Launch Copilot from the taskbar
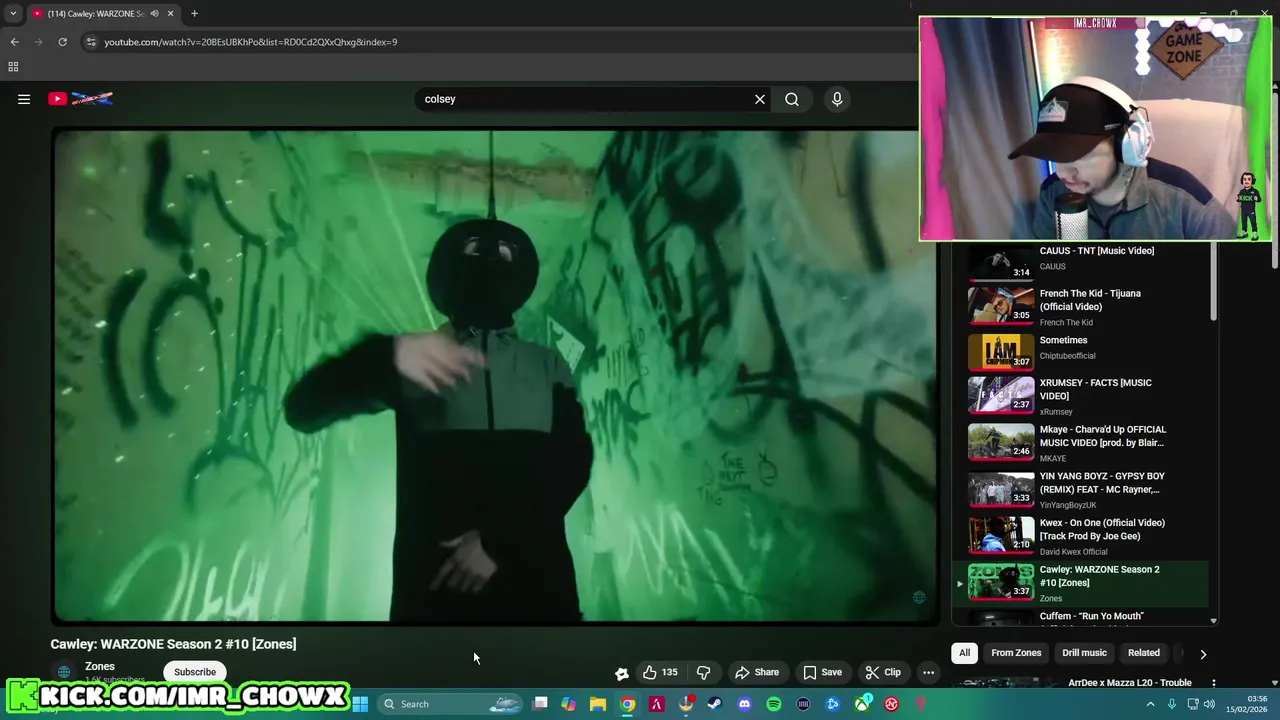The image size is (1280, 720). click(569, 704)
